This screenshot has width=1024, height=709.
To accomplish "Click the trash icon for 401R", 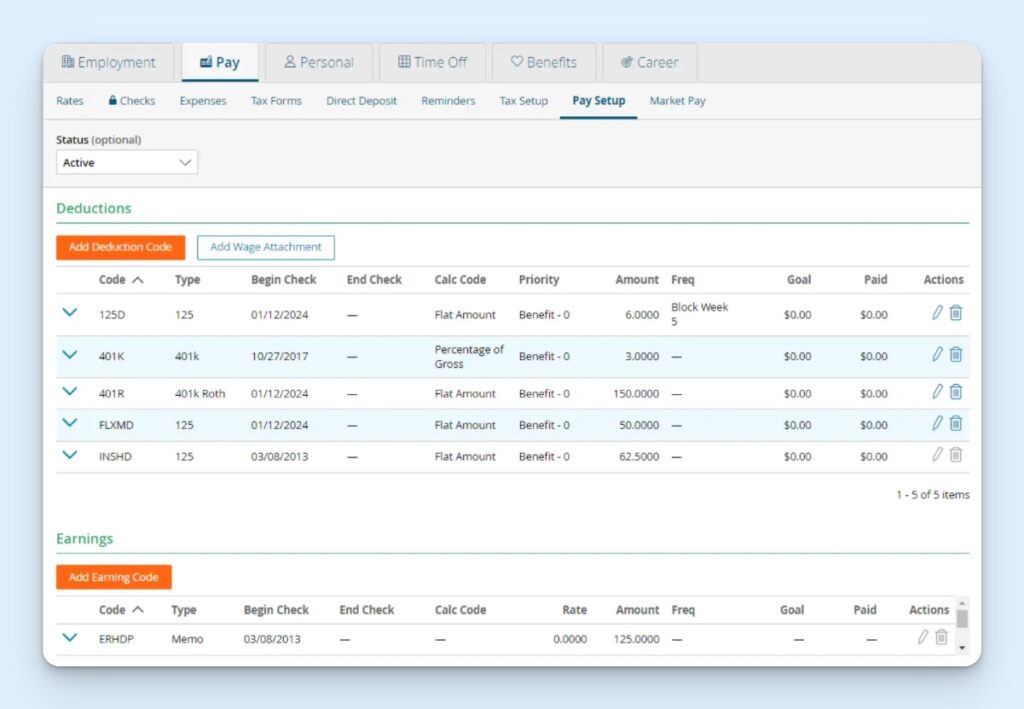I will pyautogui.click(x=955, y=392).
